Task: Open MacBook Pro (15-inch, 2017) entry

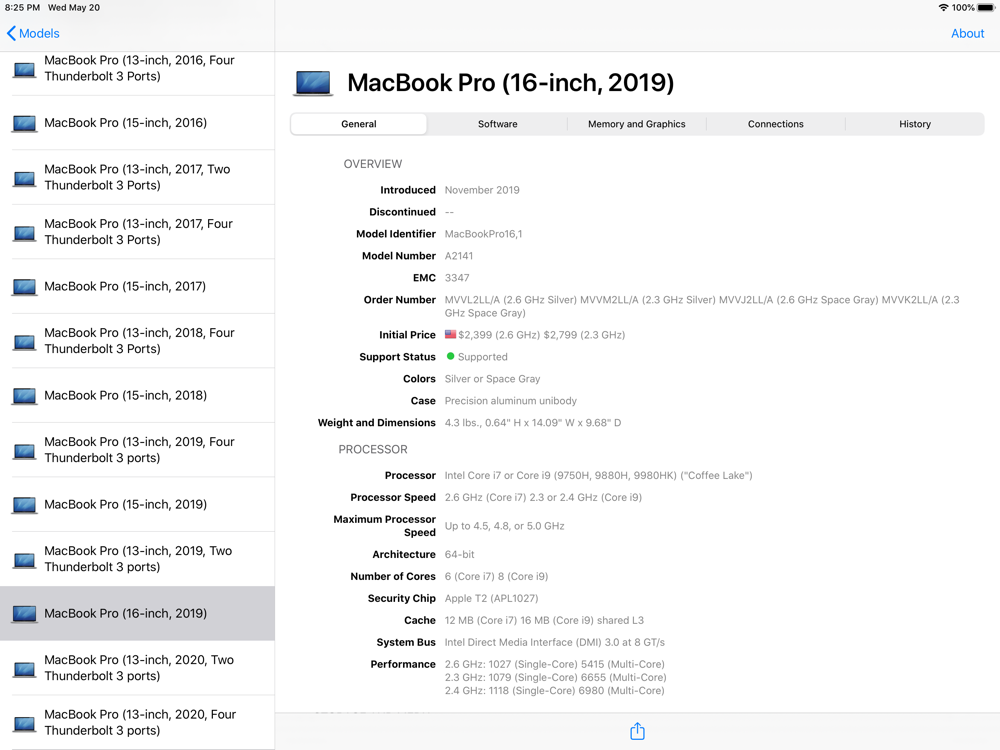Action: point(137,286)
